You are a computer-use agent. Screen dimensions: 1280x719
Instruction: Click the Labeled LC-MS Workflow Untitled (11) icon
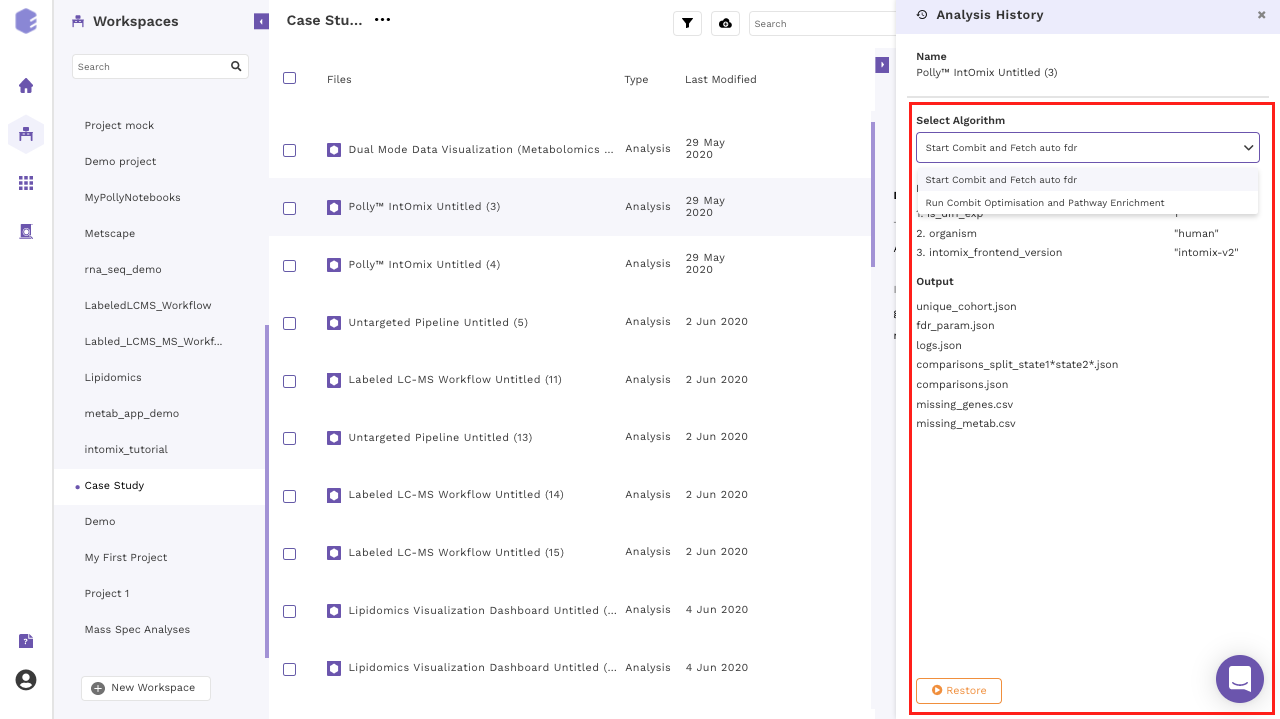(x=334, y=380)
